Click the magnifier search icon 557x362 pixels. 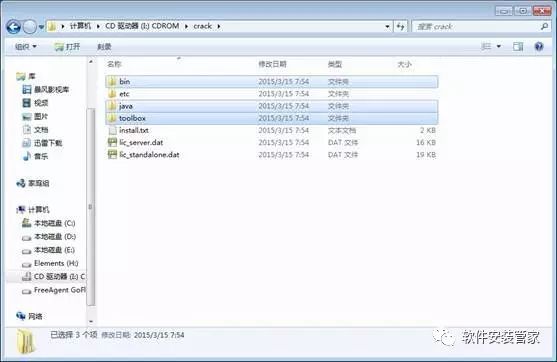(544, 26)
